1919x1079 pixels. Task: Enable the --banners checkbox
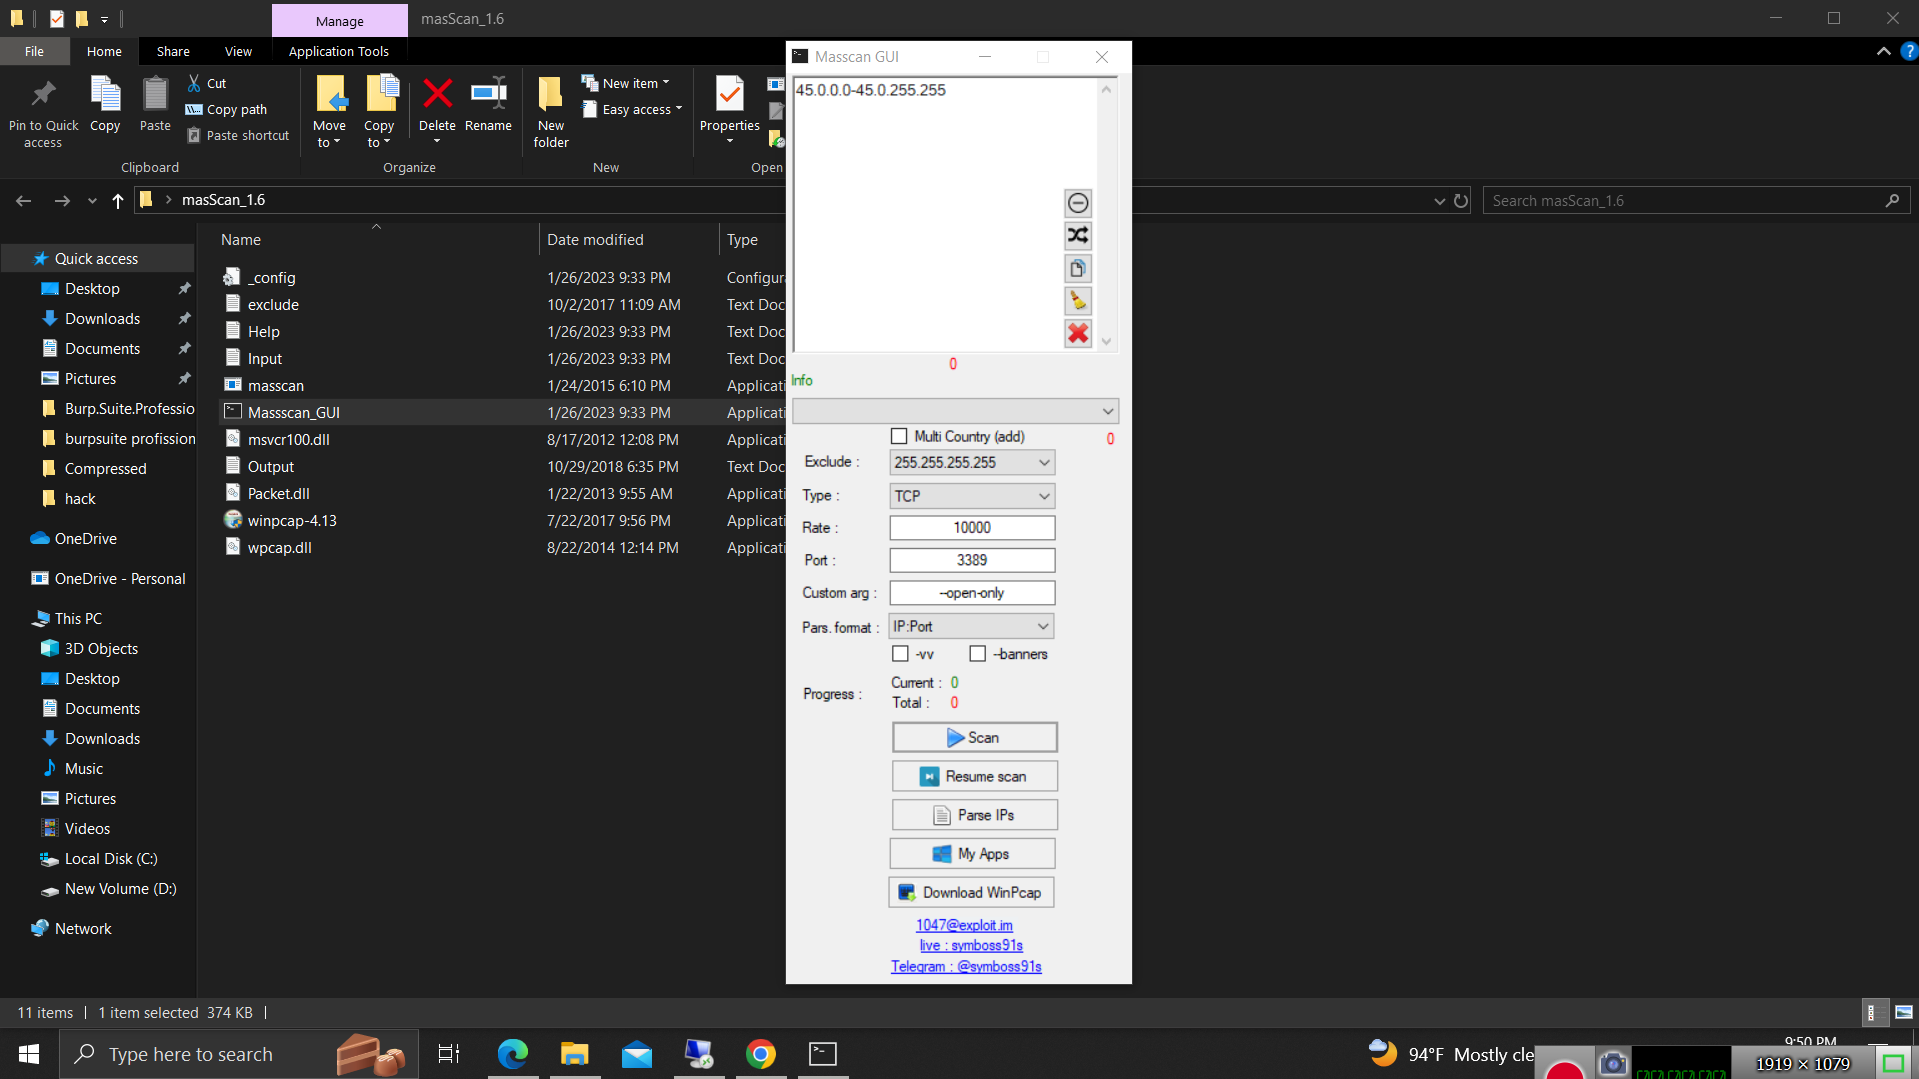978,654
